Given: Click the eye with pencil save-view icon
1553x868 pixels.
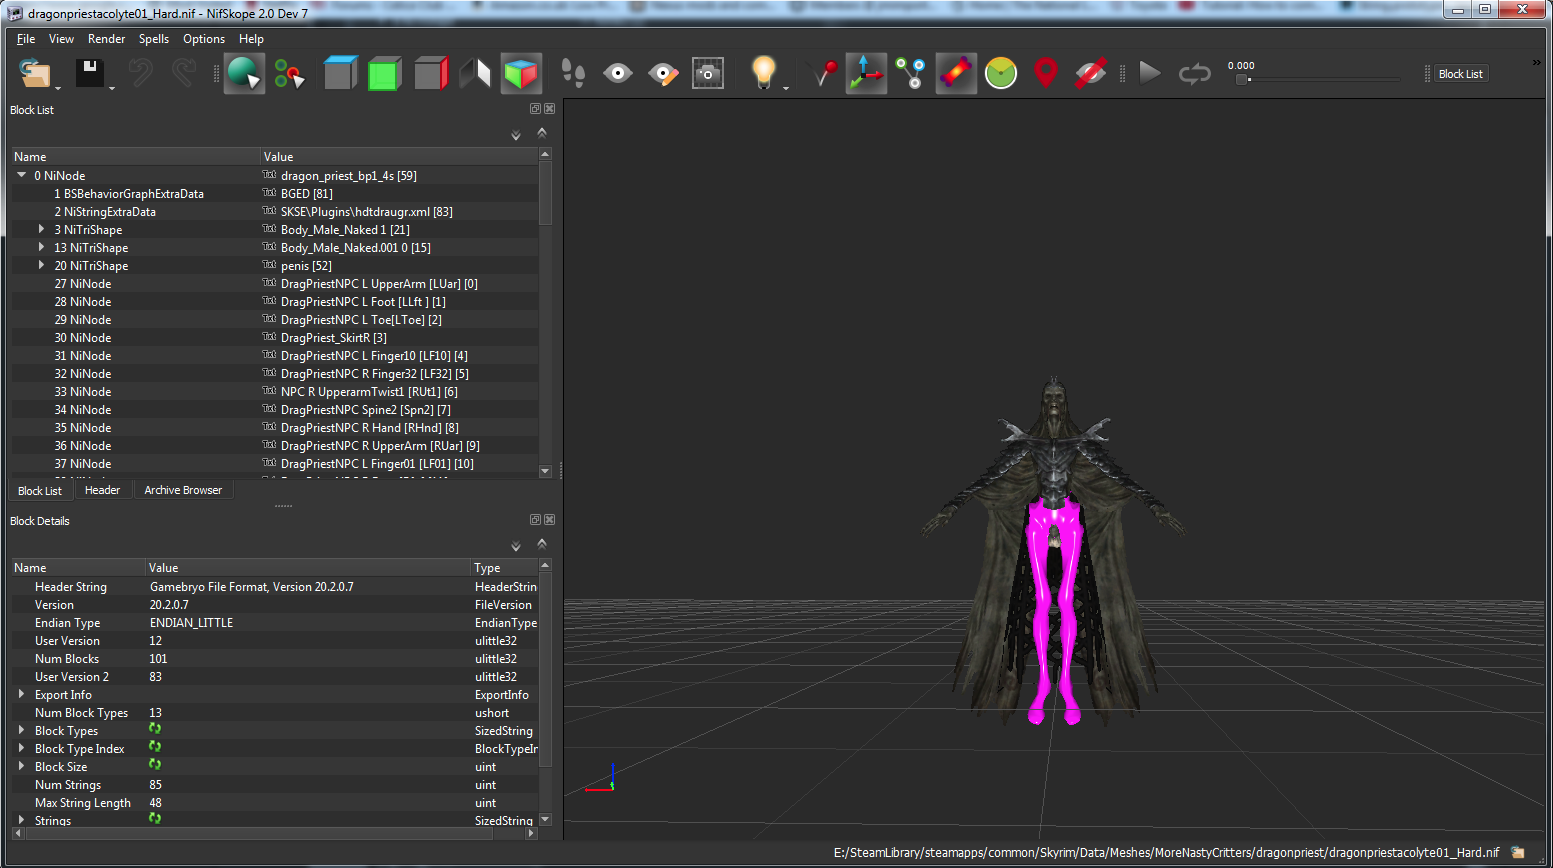Looking at the screenshot, I should tap(663, 73).
